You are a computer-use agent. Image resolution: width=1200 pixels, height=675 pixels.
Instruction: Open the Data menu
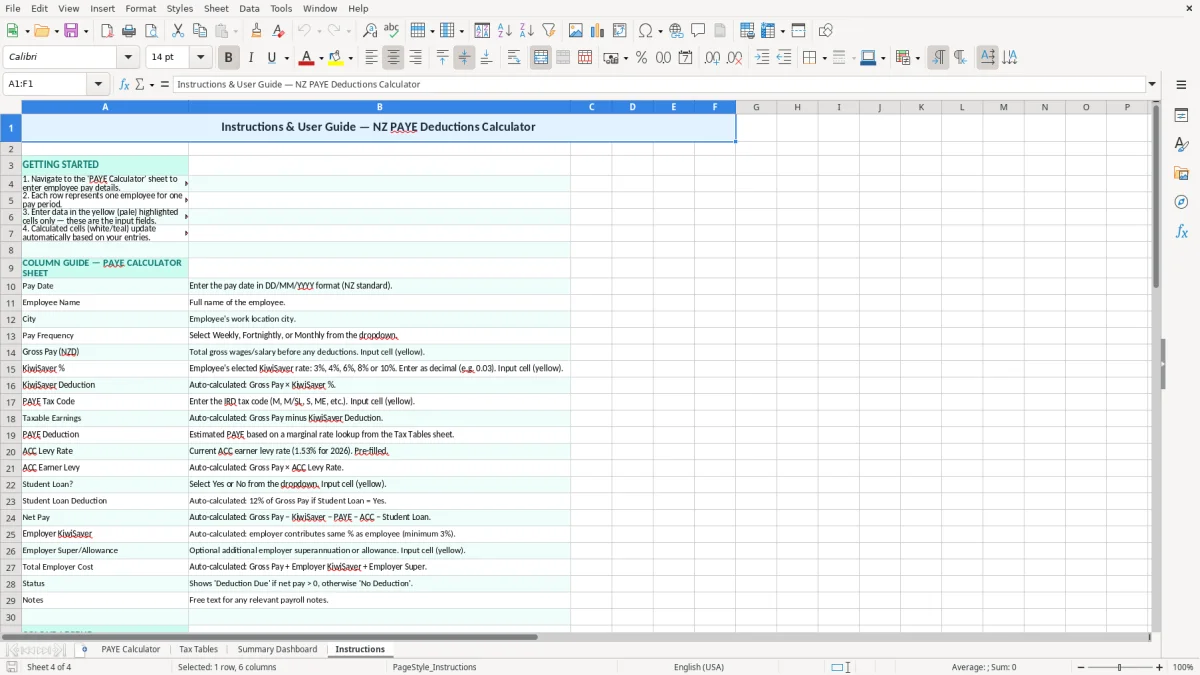(249, 8)
